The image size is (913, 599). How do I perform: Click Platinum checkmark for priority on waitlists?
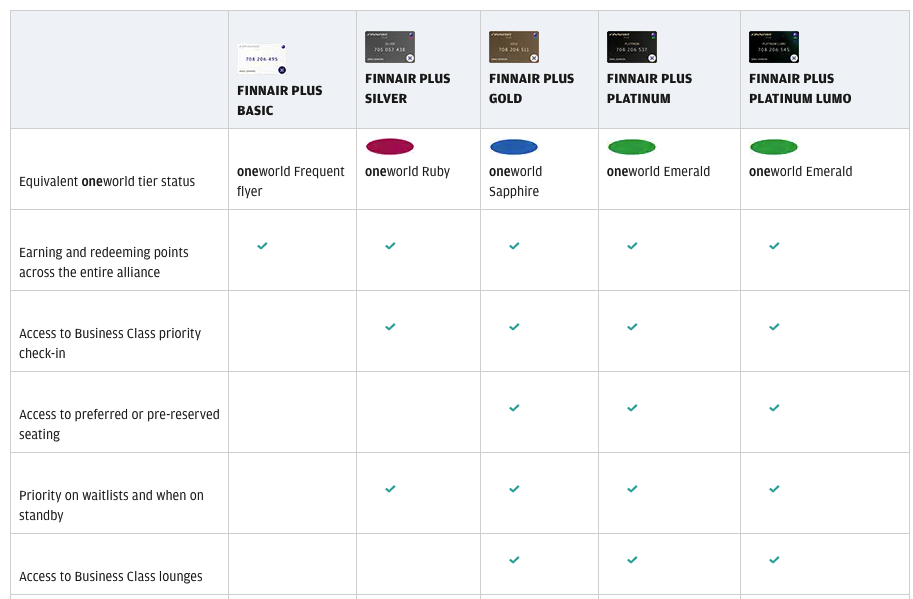(x=632, y=488)
